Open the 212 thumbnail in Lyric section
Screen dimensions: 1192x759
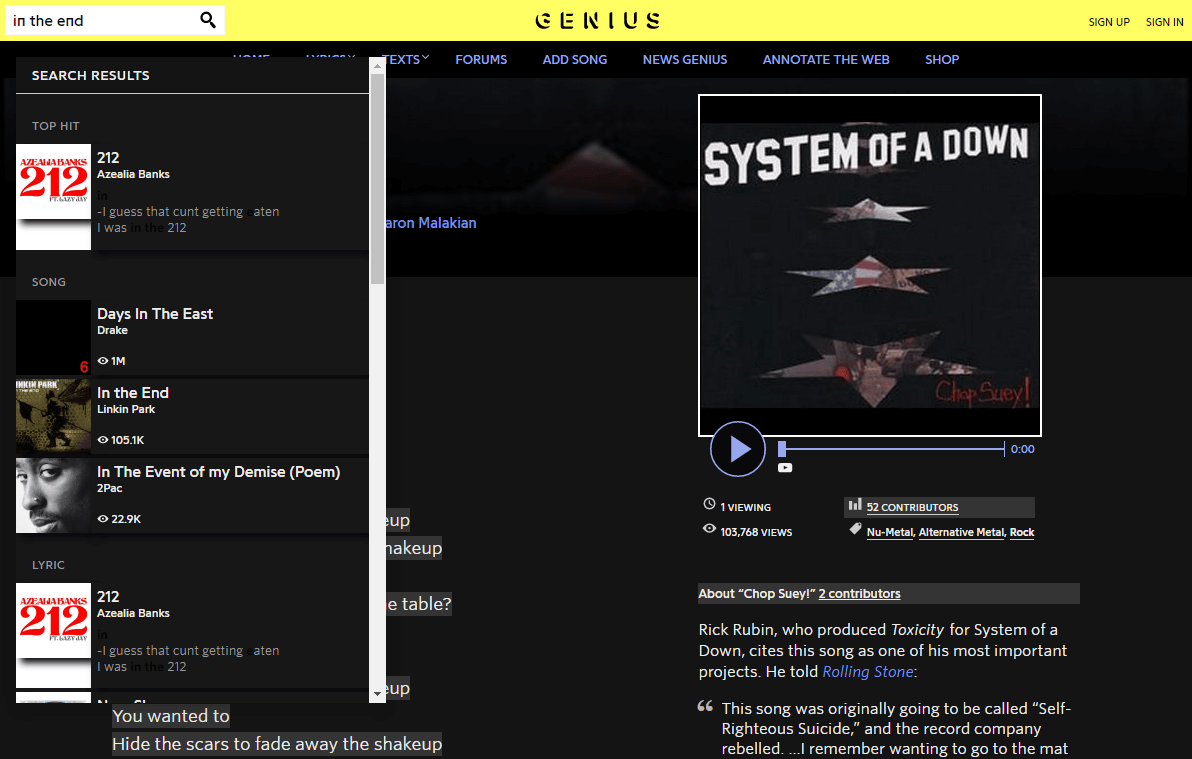tap(53, 635)
